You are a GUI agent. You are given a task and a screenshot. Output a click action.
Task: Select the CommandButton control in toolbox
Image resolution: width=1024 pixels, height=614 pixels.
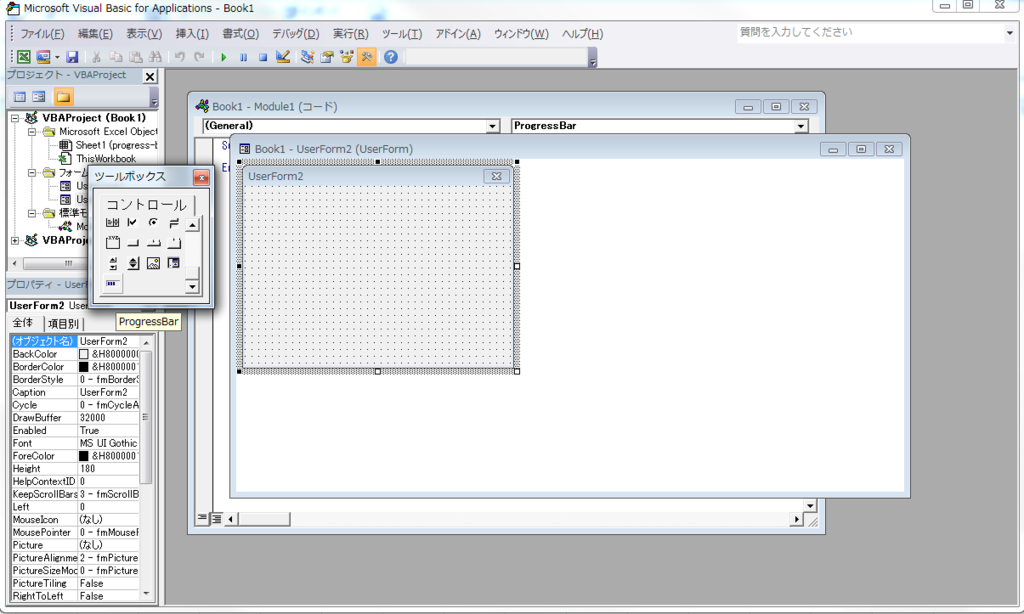point(133,243)
